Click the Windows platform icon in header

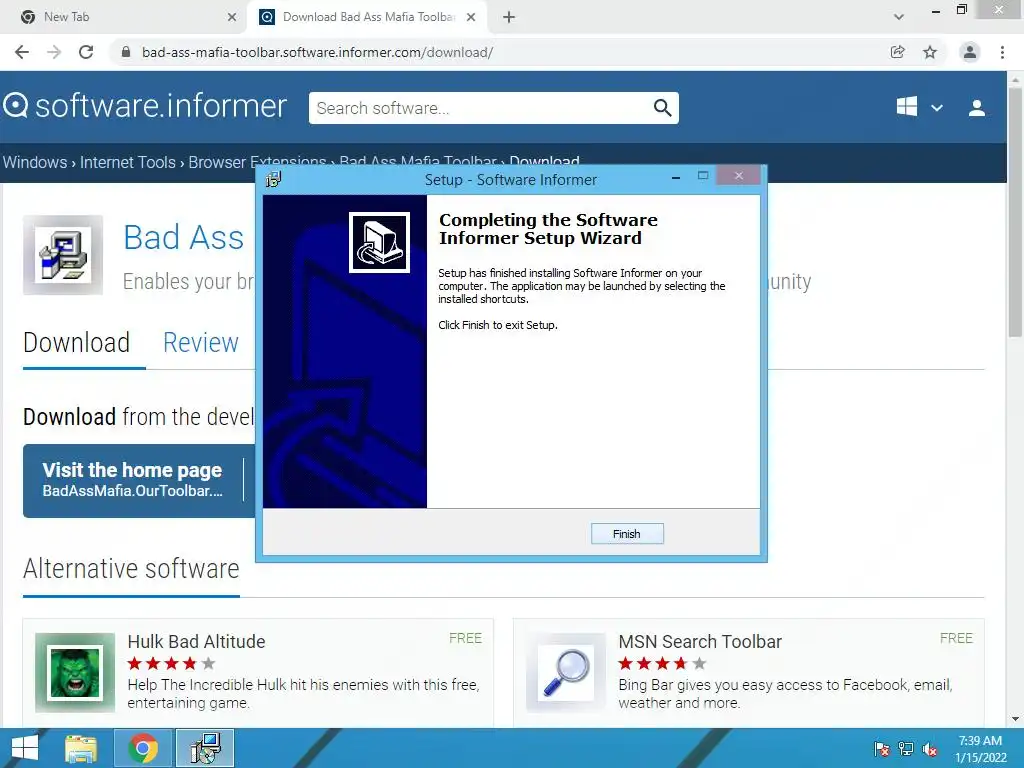906,107
